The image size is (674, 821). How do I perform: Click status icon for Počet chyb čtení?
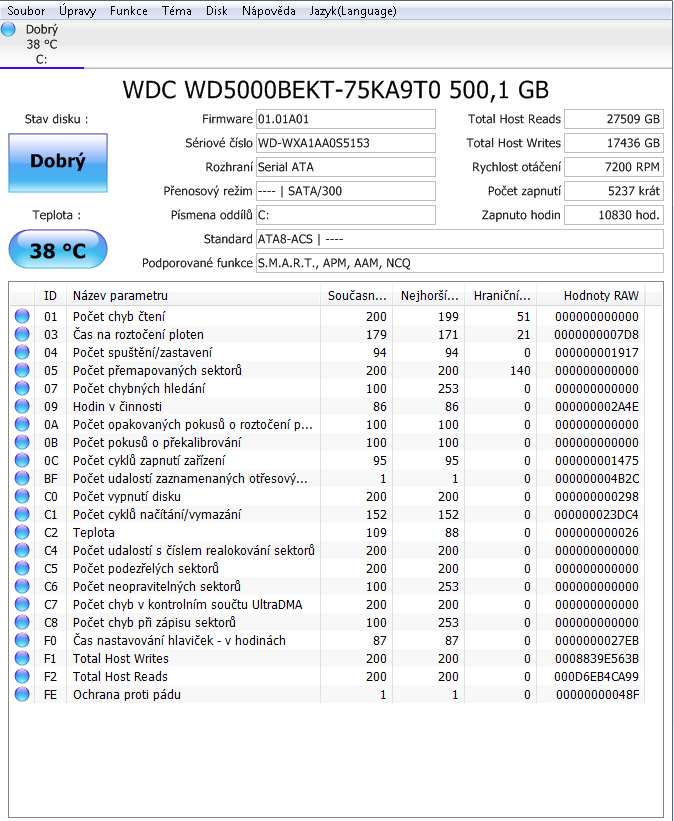pos(22,316)
